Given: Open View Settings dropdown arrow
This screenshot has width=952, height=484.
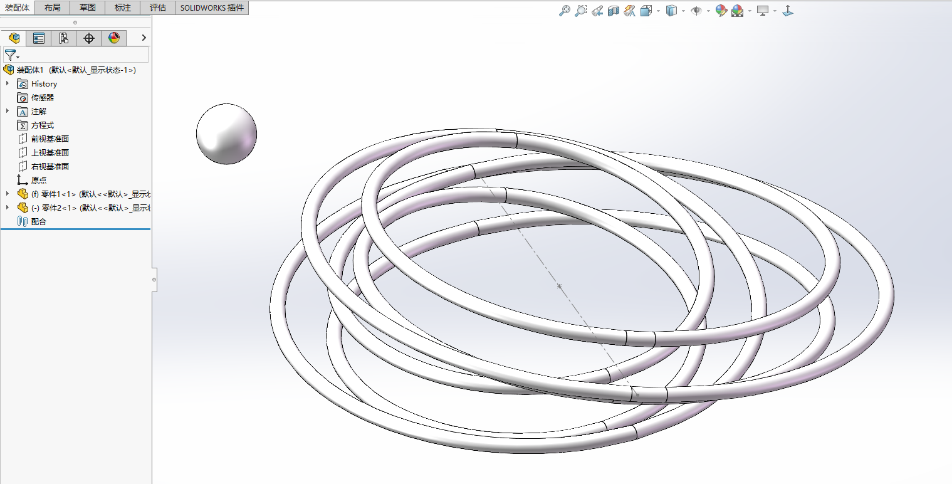Looking at the screenshot, I should [775, 11].
